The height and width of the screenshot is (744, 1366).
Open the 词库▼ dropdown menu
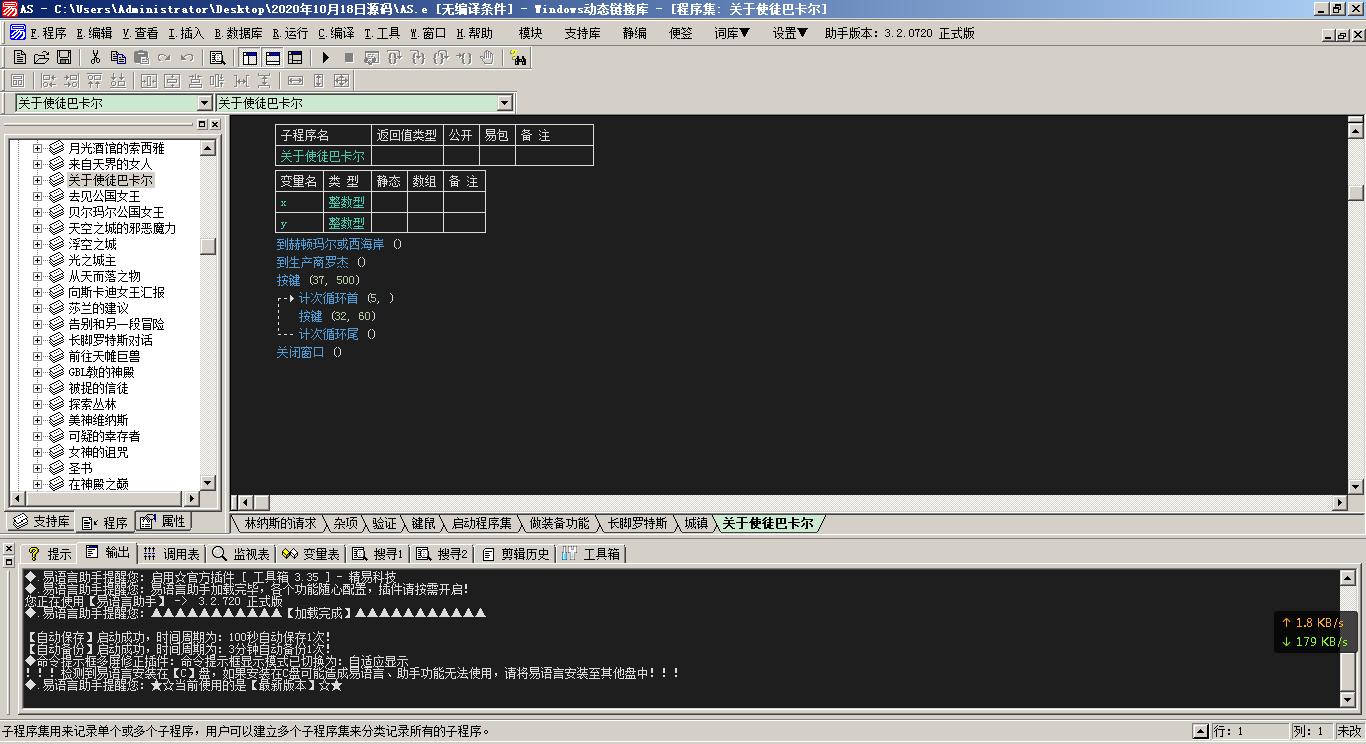tap(732, 33)
